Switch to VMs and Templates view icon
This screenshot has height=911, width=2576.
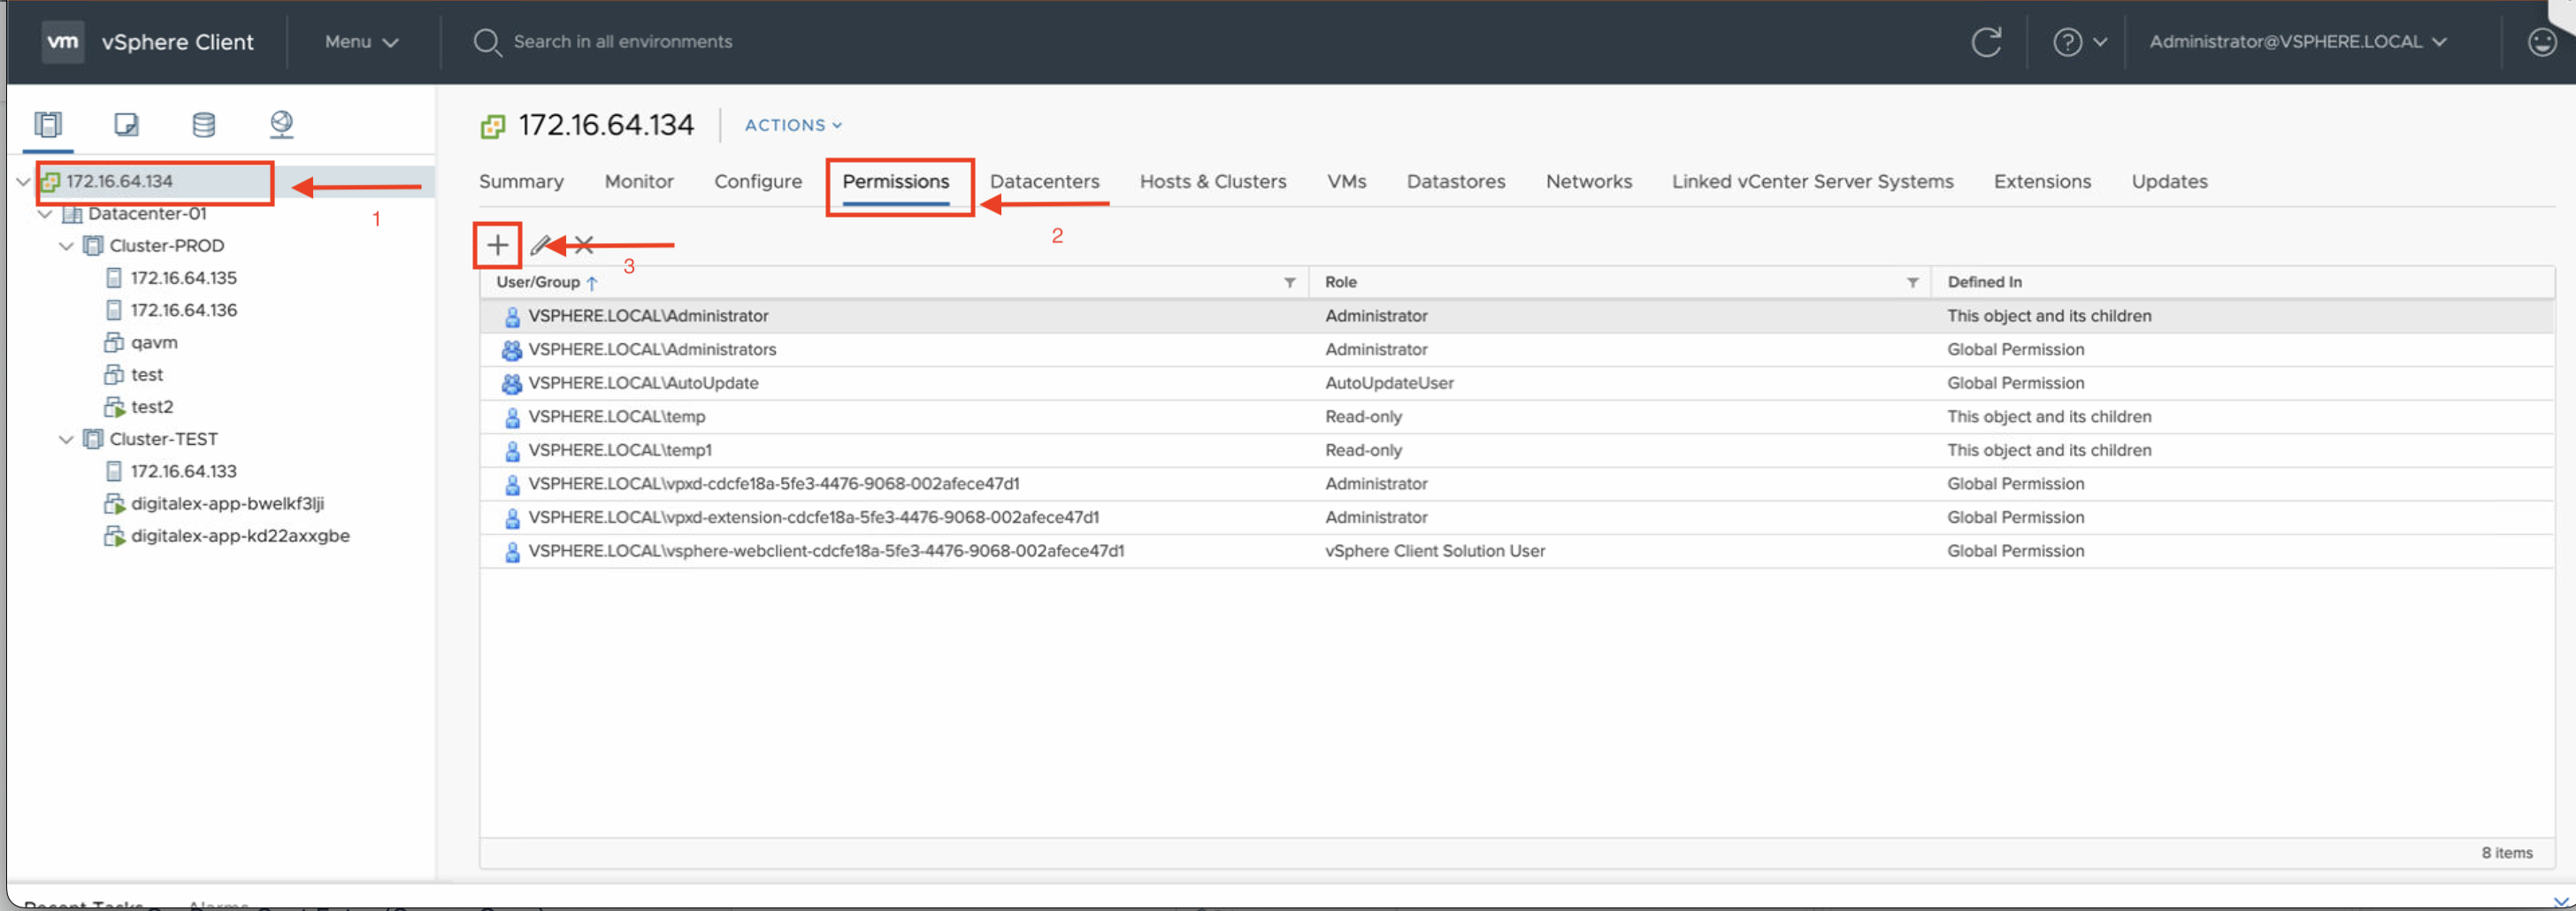[126, 124]
